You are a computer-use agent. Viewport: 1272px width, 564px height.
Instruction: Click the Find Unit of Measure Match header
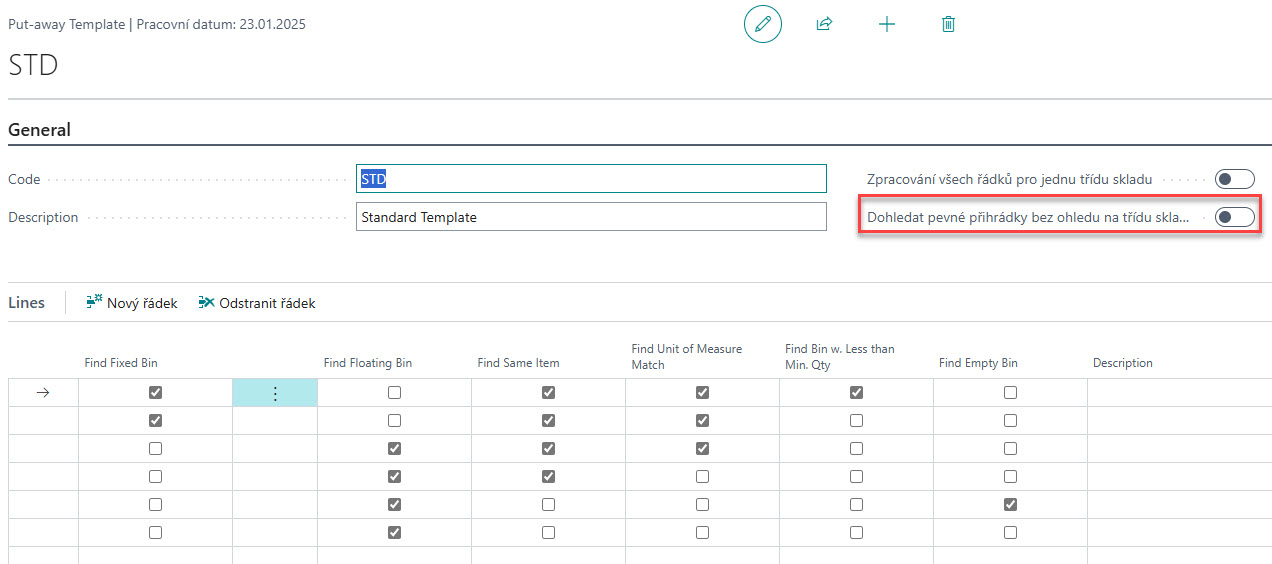click(x=686, y=357)
